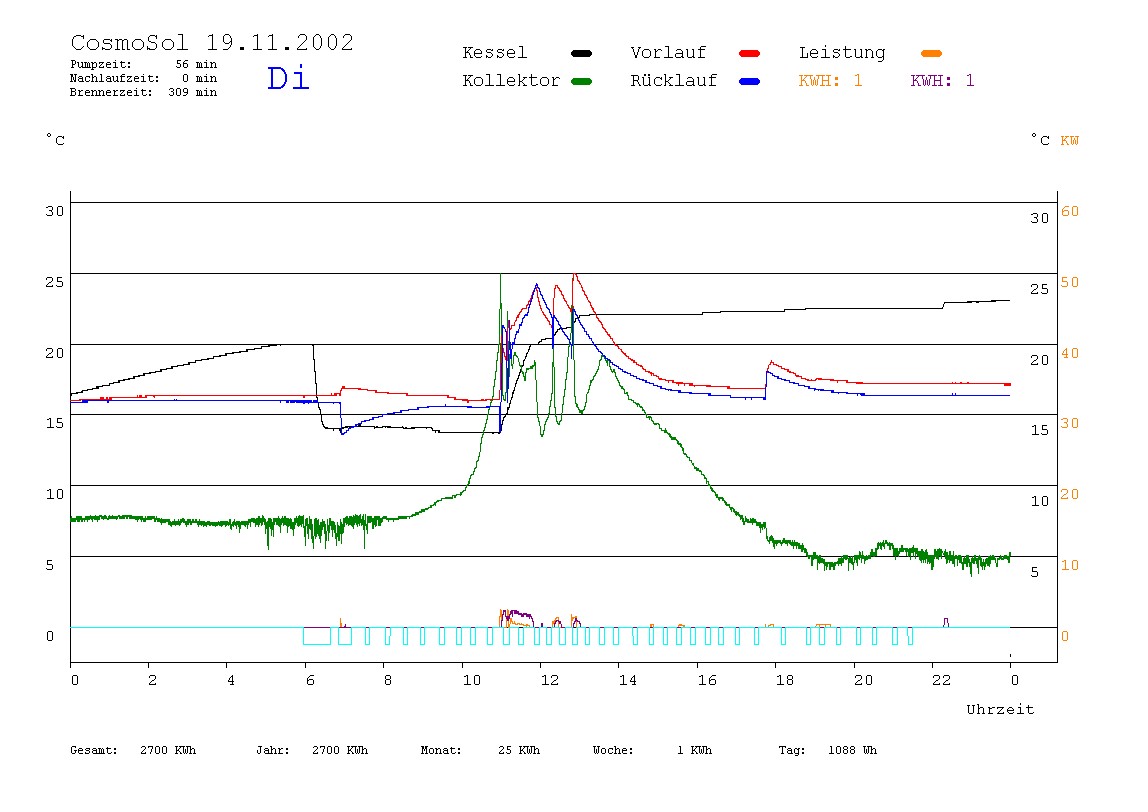Click the "Tag:" footer label
Viewport: 1148px width, 812px height.
click(x=792, y=750)
